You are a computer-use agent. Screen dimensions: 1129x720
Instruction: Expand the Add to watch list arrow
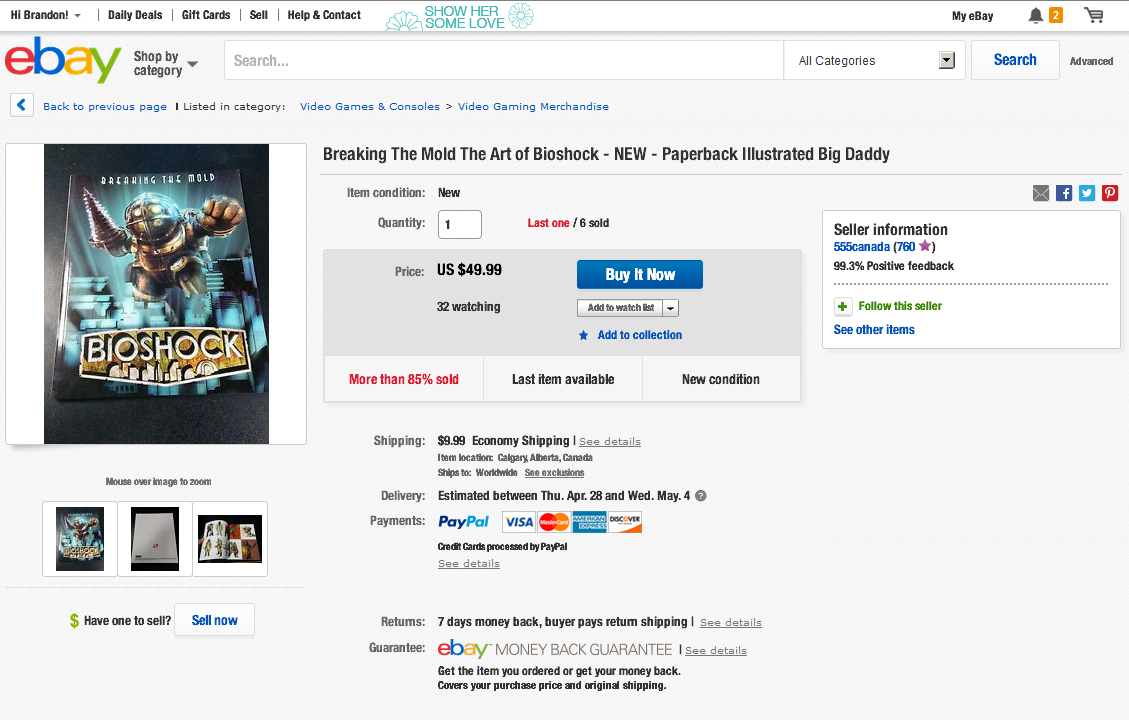coord(671,308)
